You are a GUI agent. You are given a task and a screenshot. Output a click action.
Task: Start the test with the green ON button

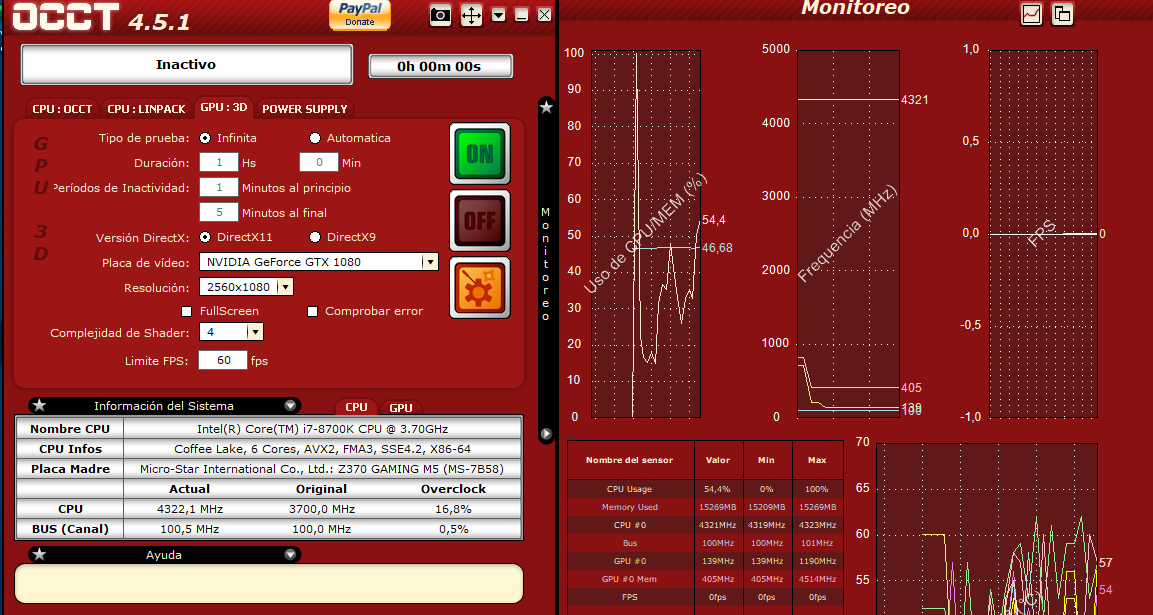click(x=479, y=153)
